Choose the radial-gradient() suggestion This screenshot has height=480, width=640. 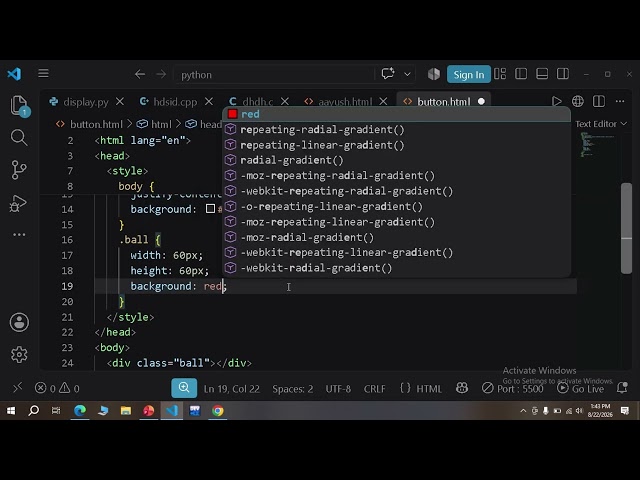click(x=396, y=160)
